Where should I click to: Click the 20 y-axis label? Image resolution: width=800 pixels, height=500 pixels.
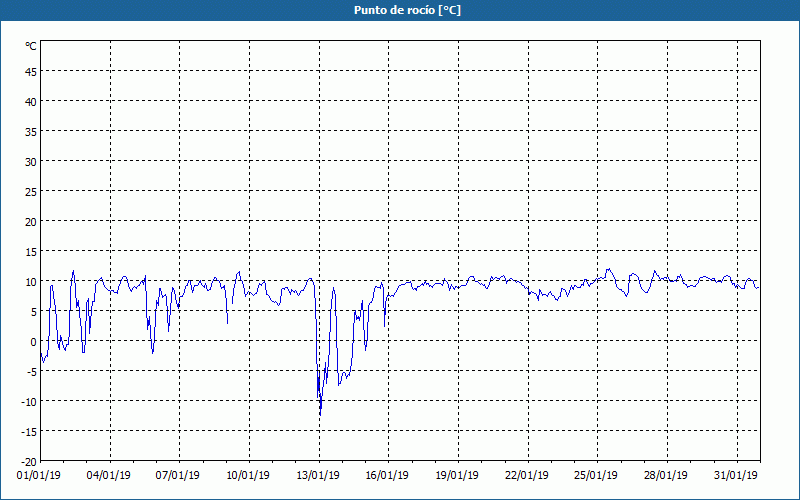31,222
